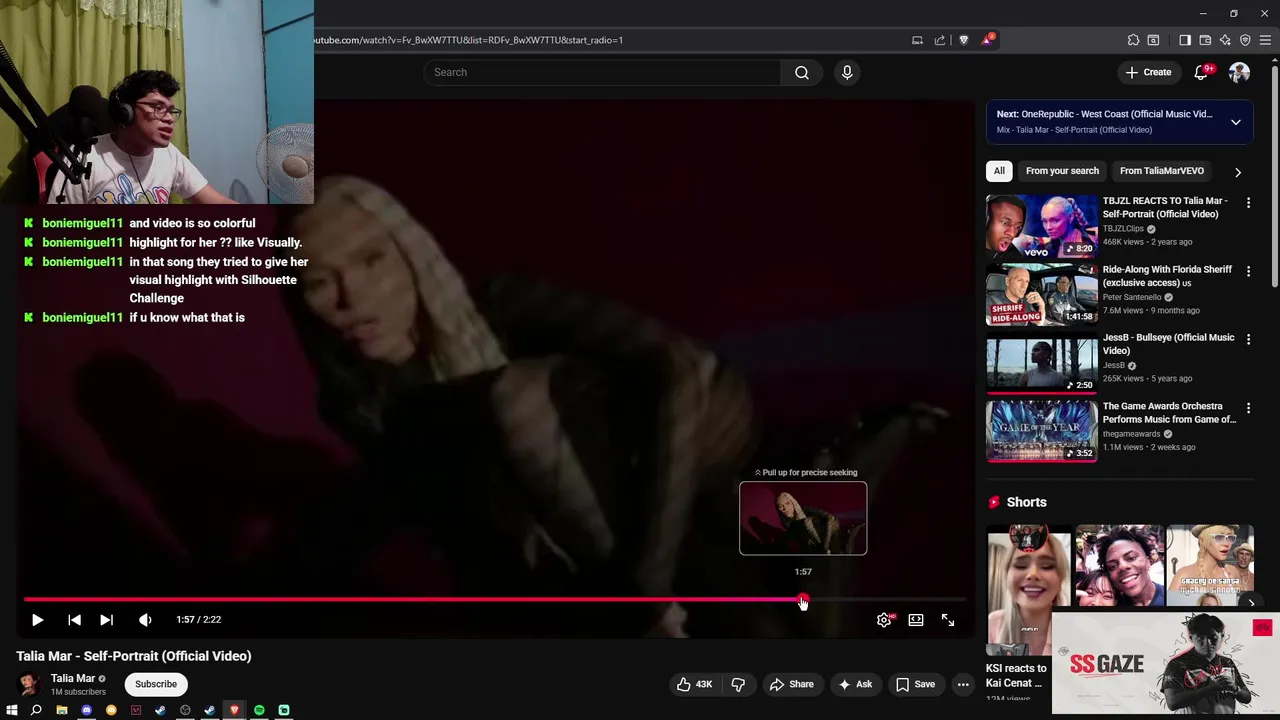Click the browser address bar URL
This screenshot has width=1280, height=720.
click(x=468, y=40)
